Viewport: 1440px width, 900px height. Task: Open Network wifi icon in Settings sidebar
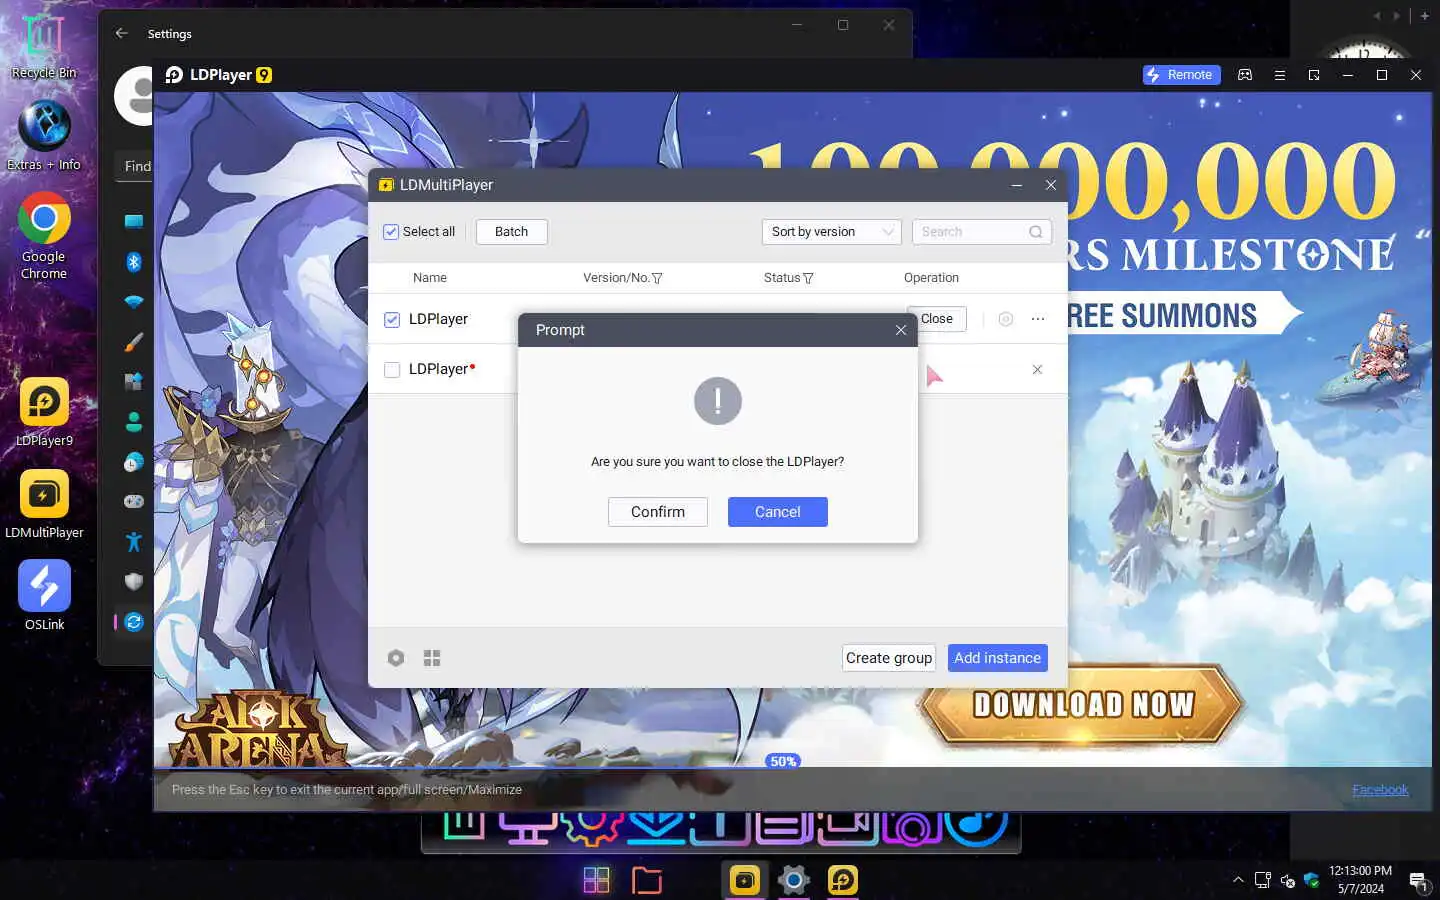tap(134, 302)
